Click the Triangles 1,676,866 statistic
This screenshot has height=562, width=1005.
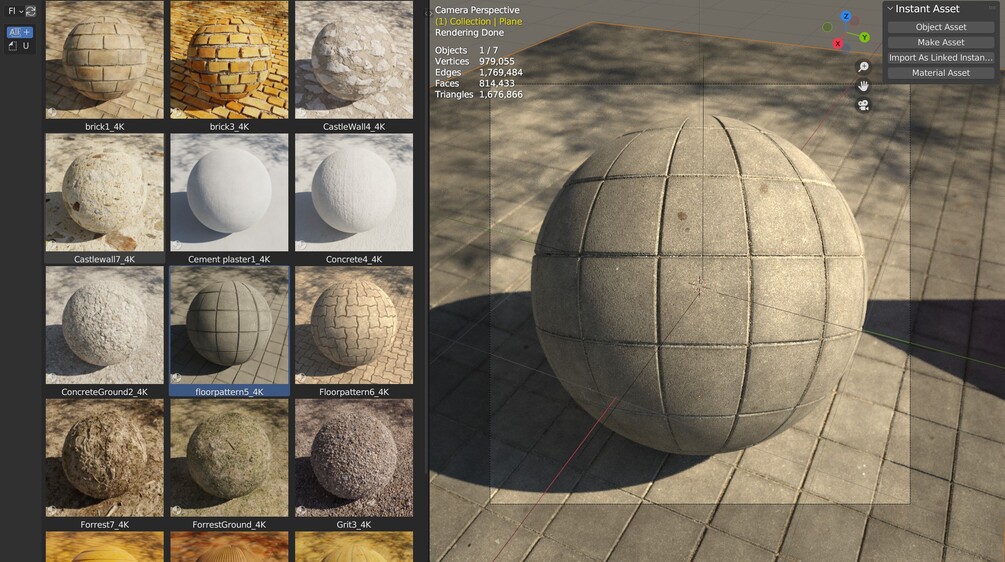(478, 94)
